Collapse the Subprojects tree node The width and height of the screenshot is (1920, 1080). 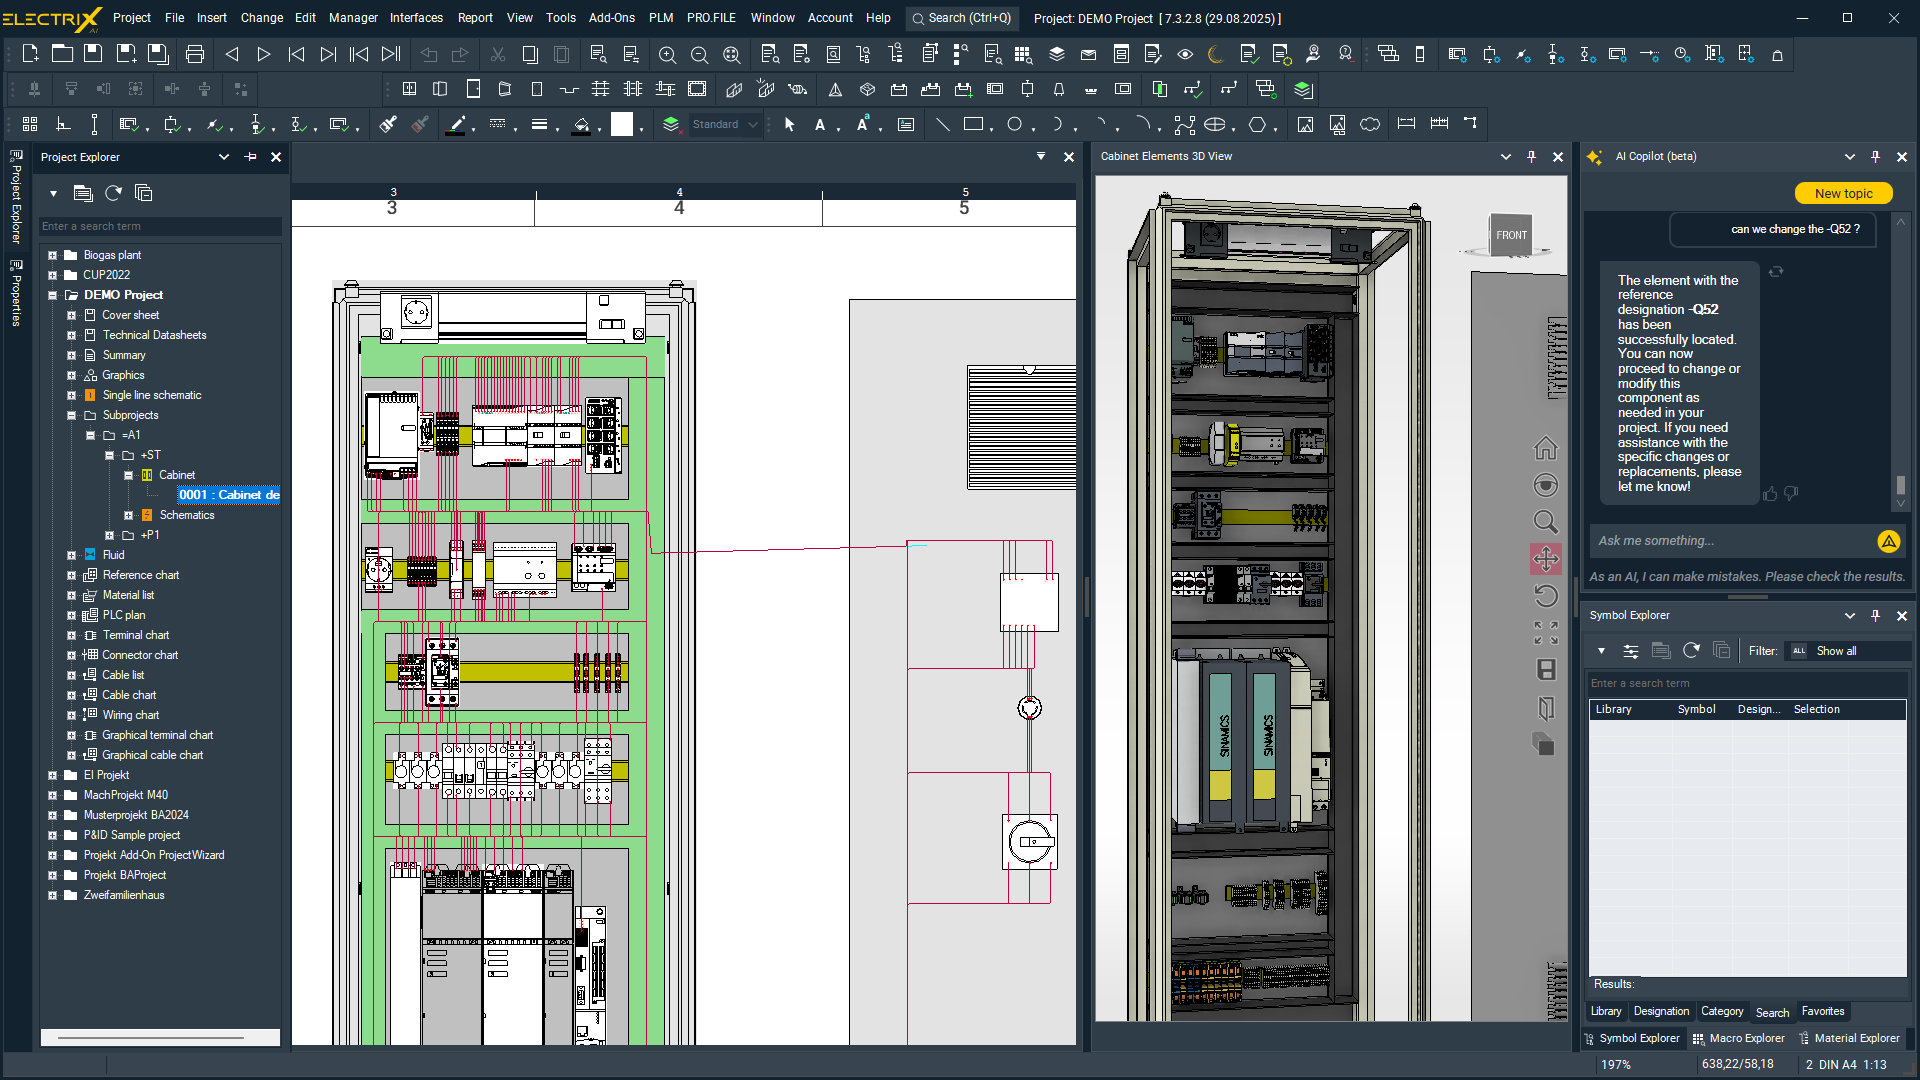coord(71,415)
